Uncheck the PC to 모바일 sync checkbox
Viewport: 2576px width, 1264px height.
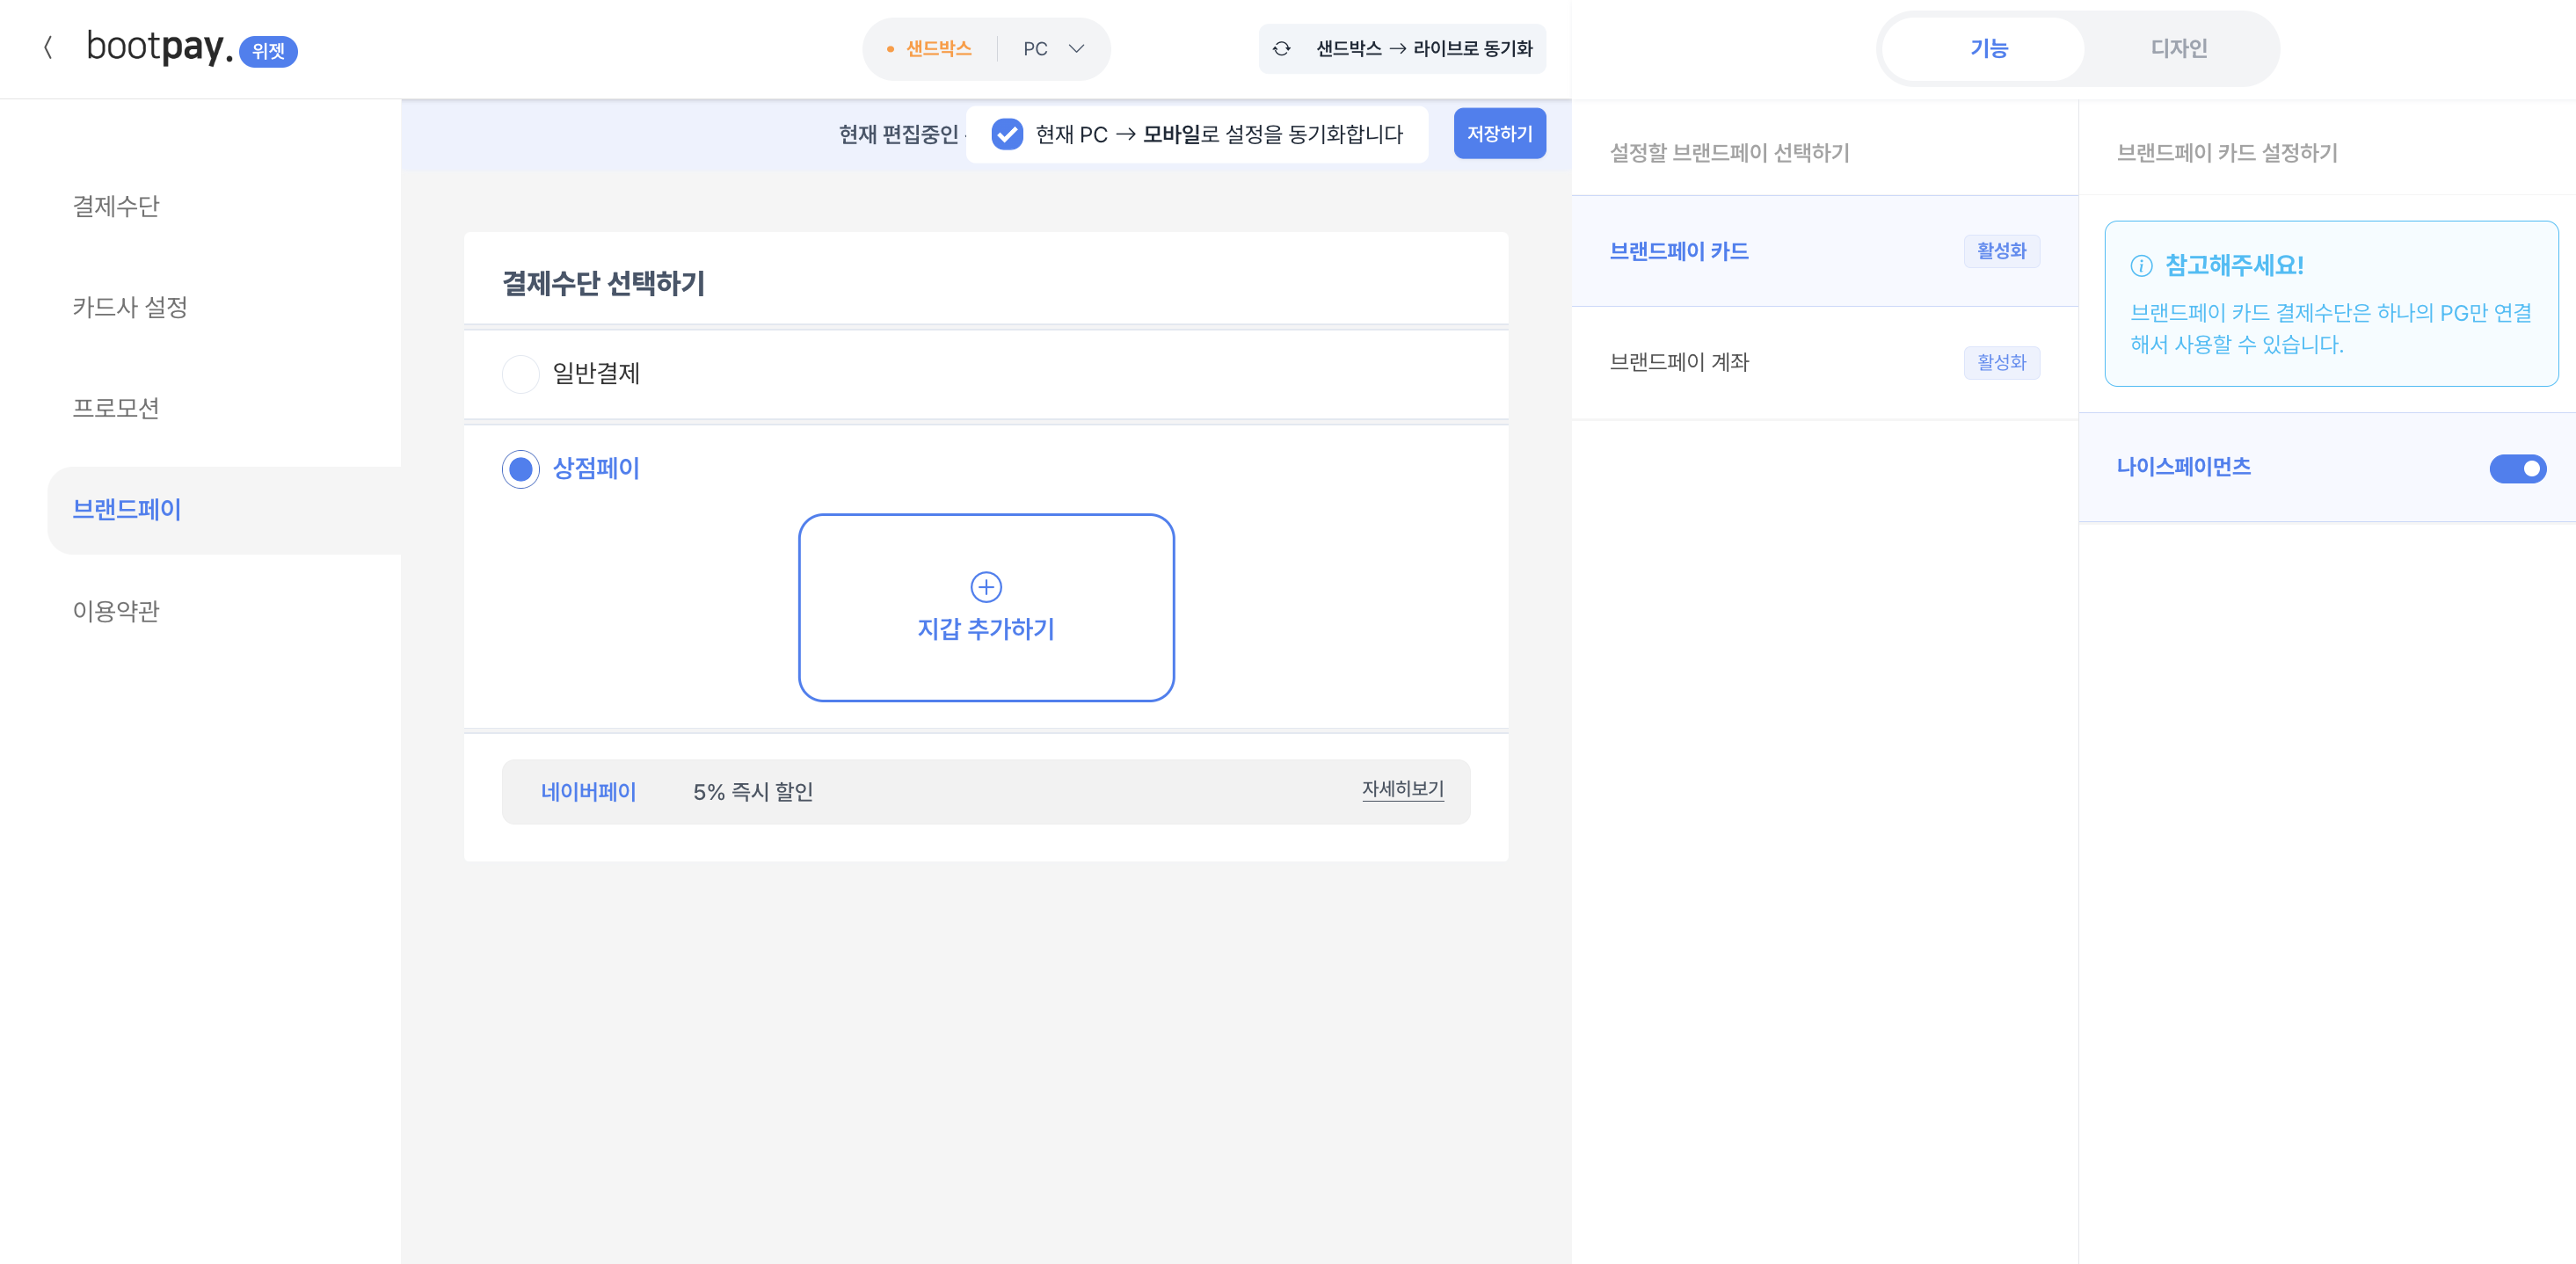pos(1007,133)
